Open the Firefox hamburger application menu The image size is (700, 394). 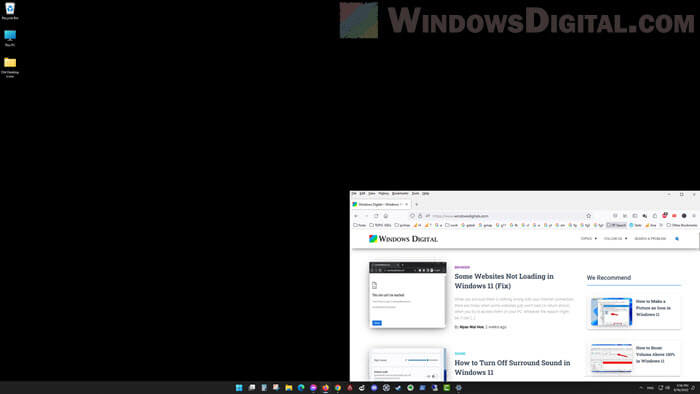[694, 216]
